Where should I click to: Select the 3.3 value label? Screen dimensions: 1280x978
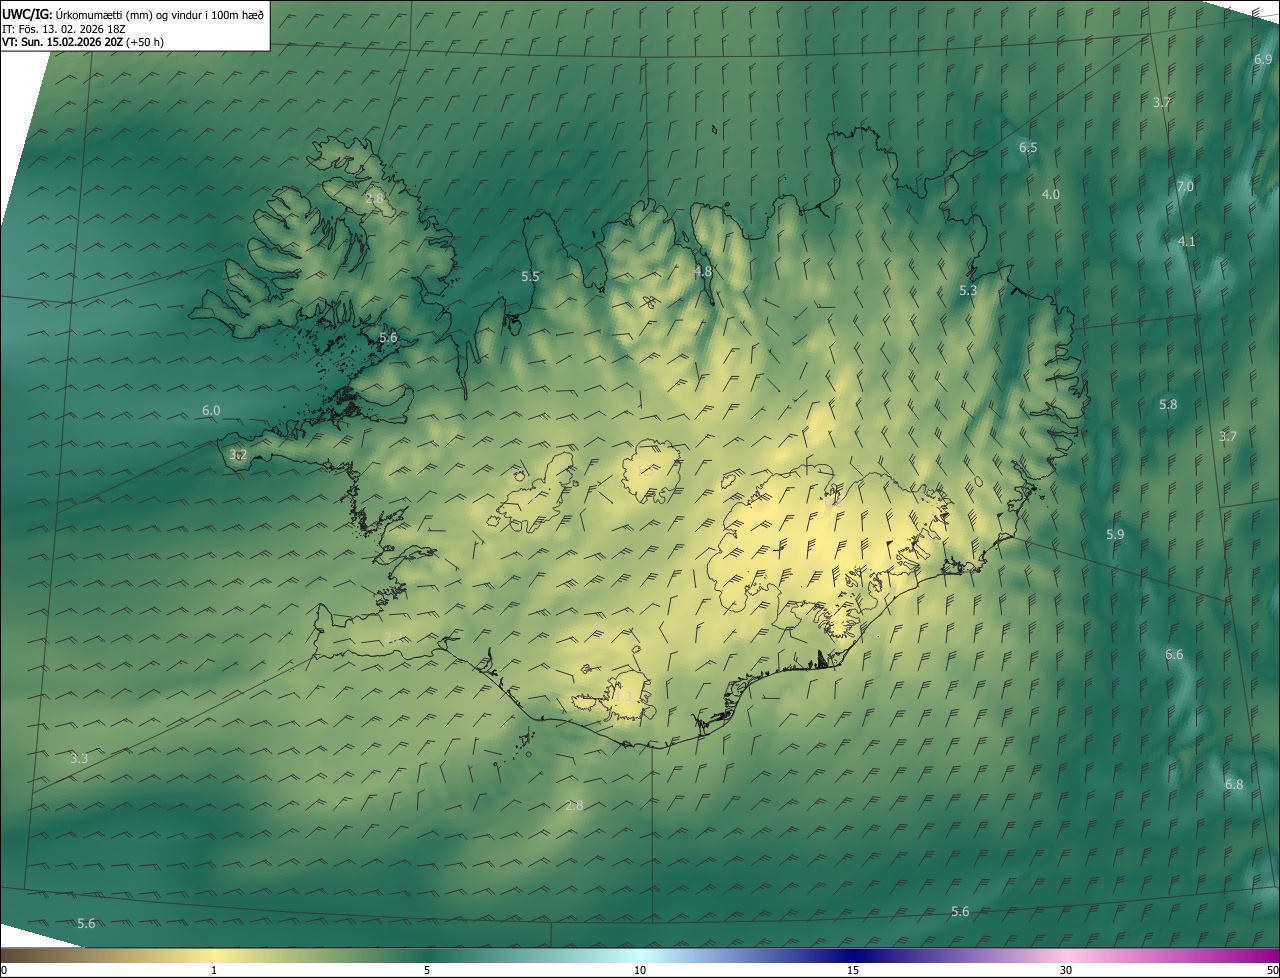pos(79,758)
